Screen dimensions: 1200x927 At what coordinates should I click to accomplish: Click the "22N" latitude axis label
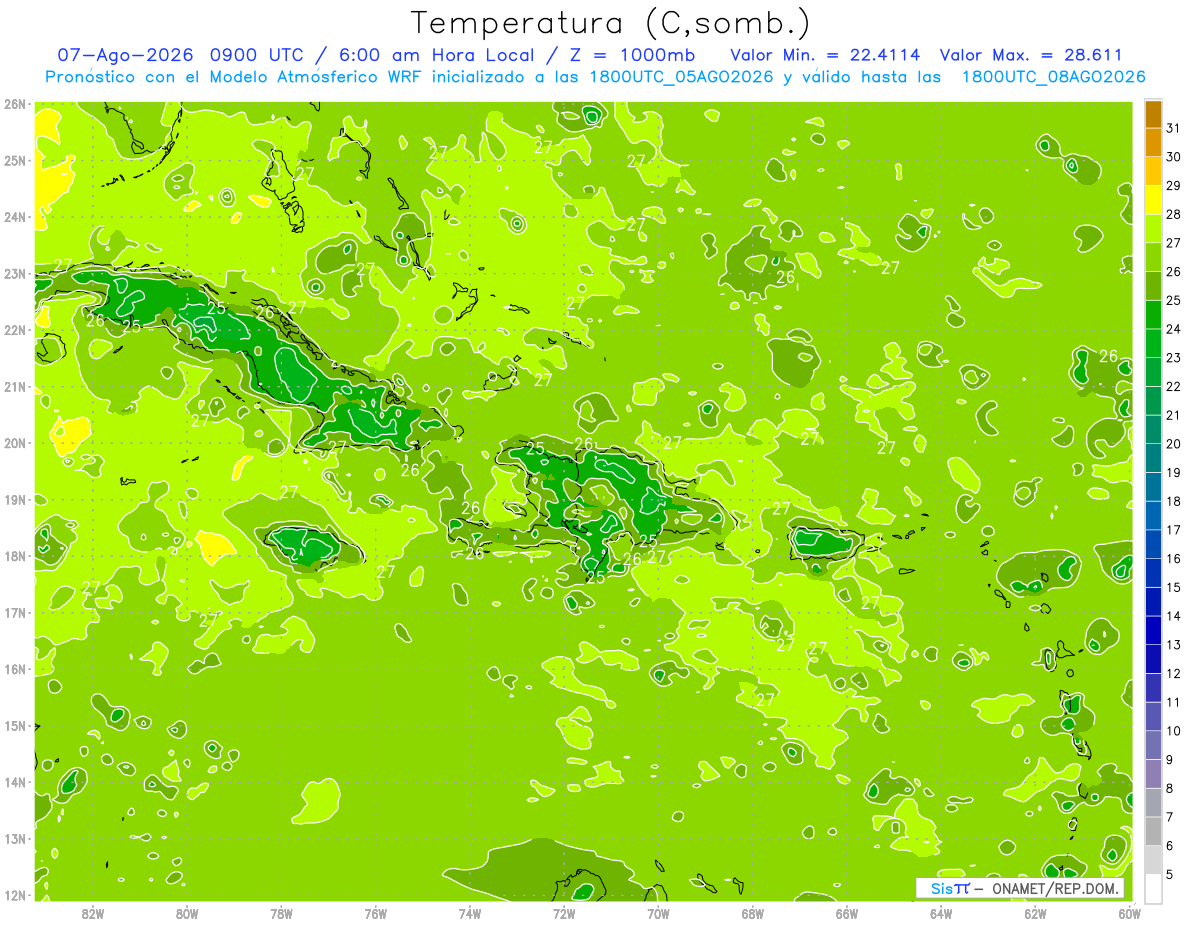click(14, 330)
